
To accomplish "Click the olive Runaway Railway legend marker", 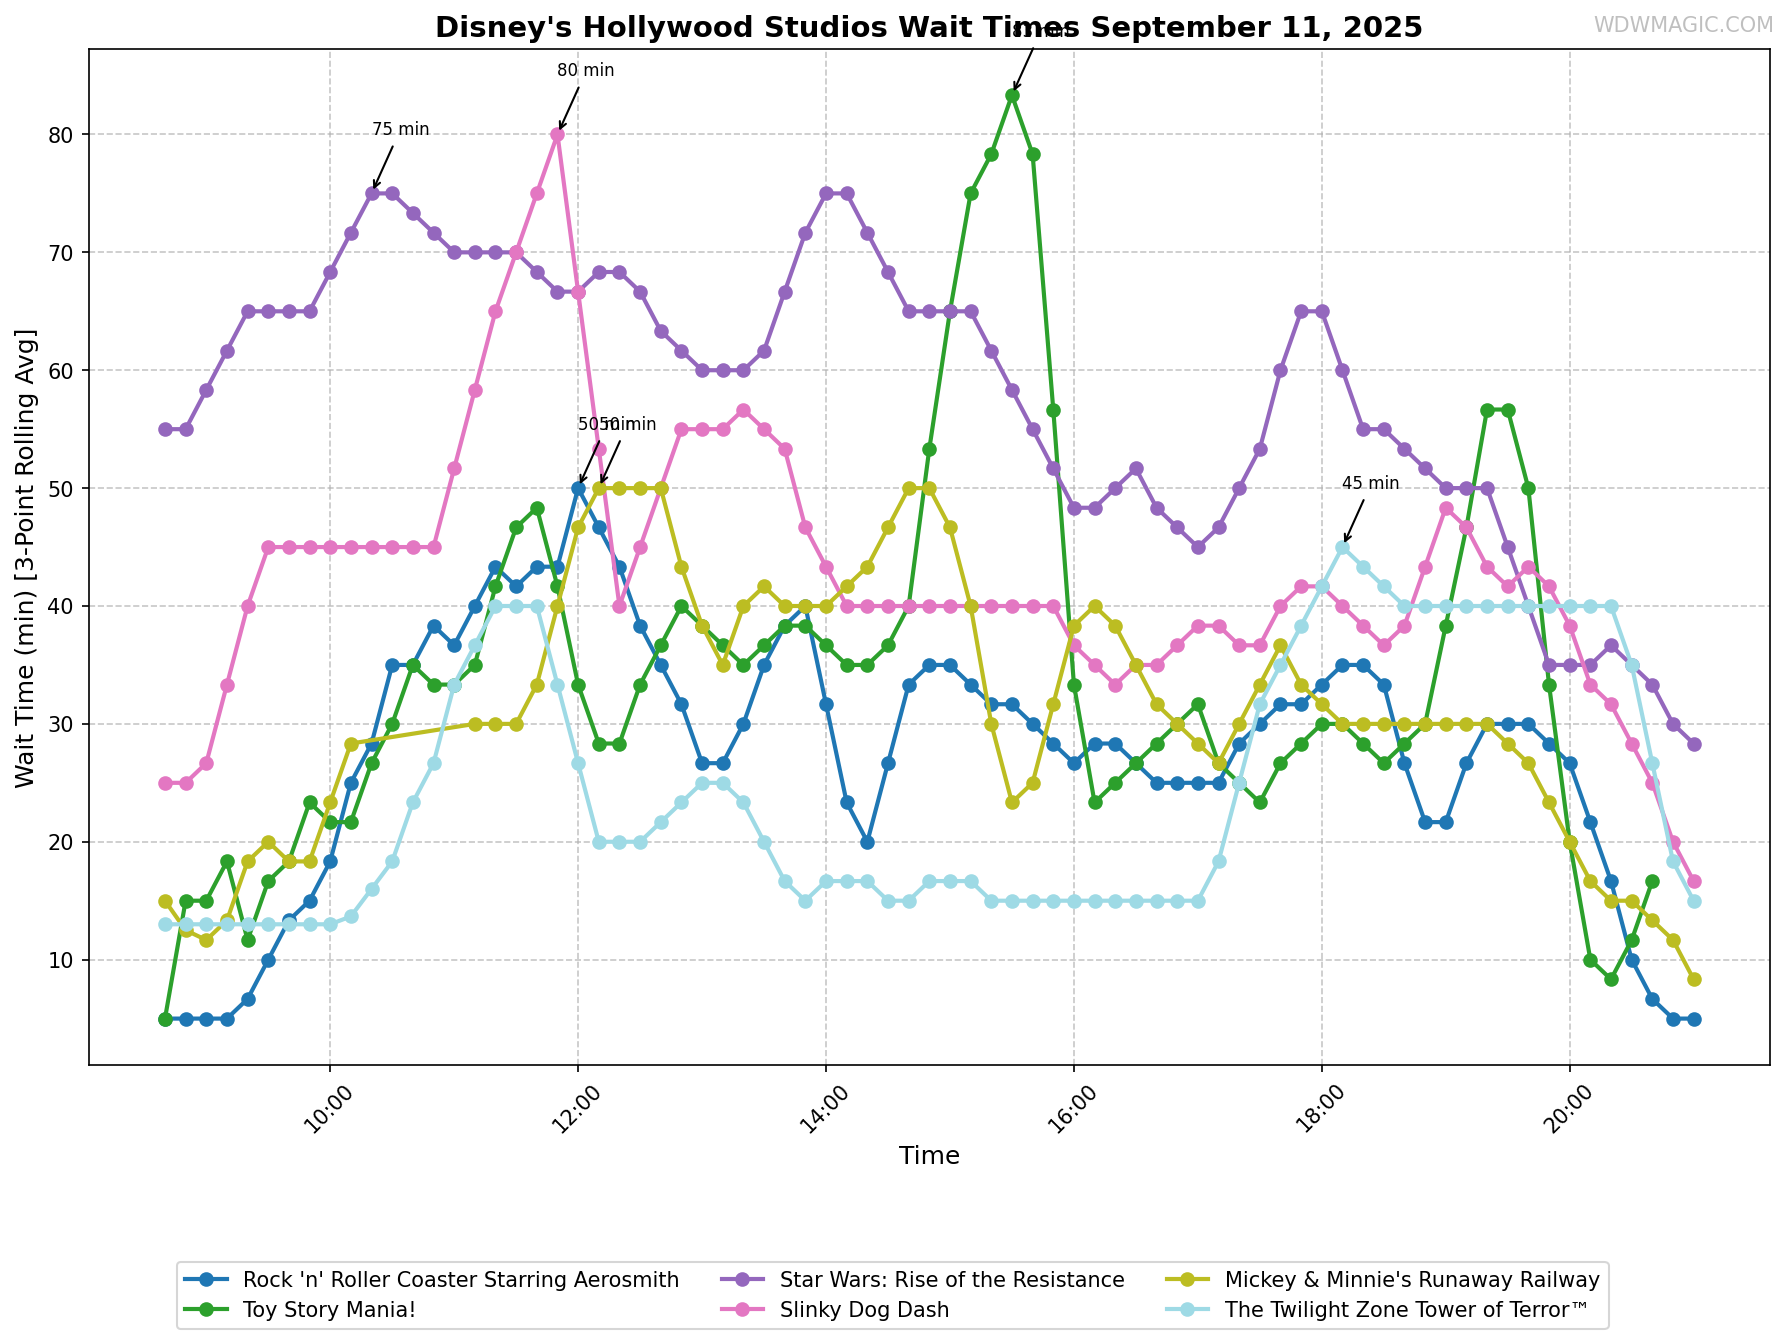I will (x=1188, y=1280).
